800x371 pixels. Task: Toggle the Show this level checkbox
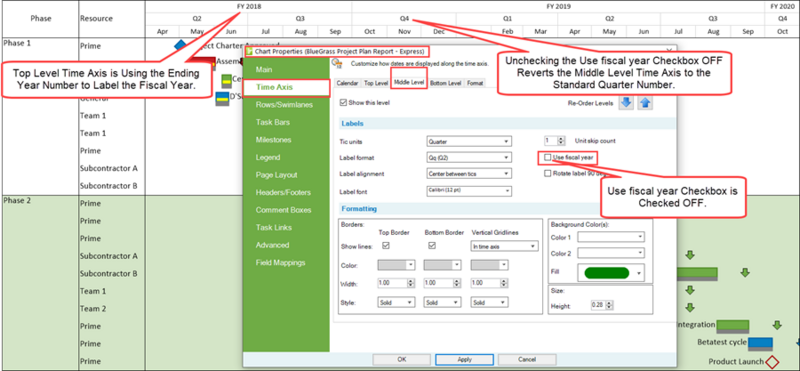(x=343, y=103)
